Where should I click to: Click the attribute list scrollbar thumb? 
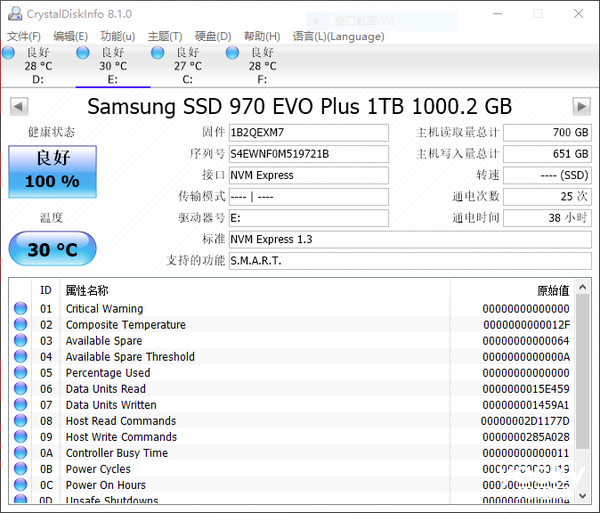[x=583, y=372]
